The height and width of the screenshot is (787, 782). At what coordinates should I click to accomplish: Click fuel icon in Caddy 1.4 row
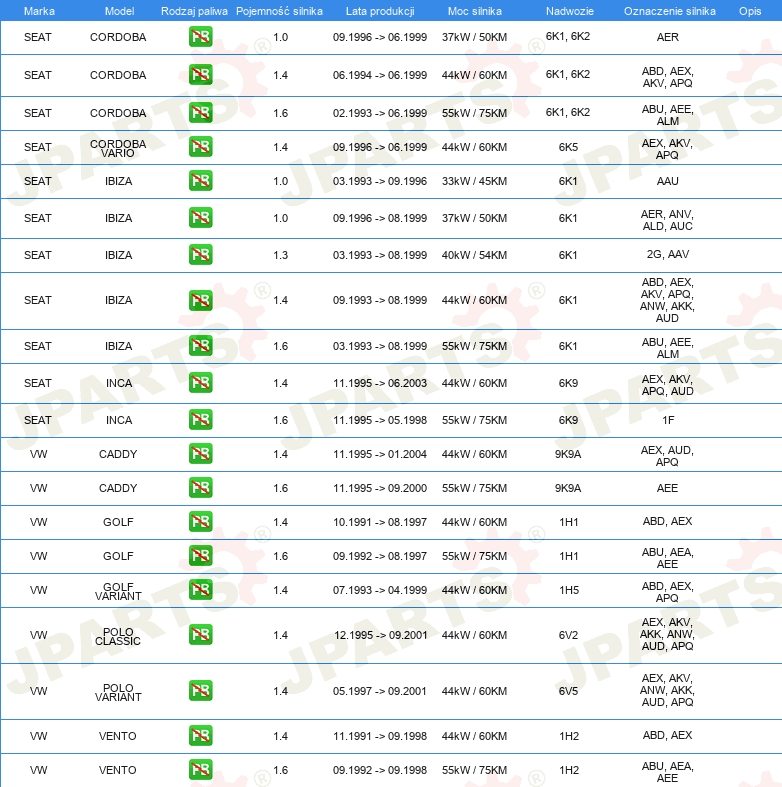coord(201,453)
